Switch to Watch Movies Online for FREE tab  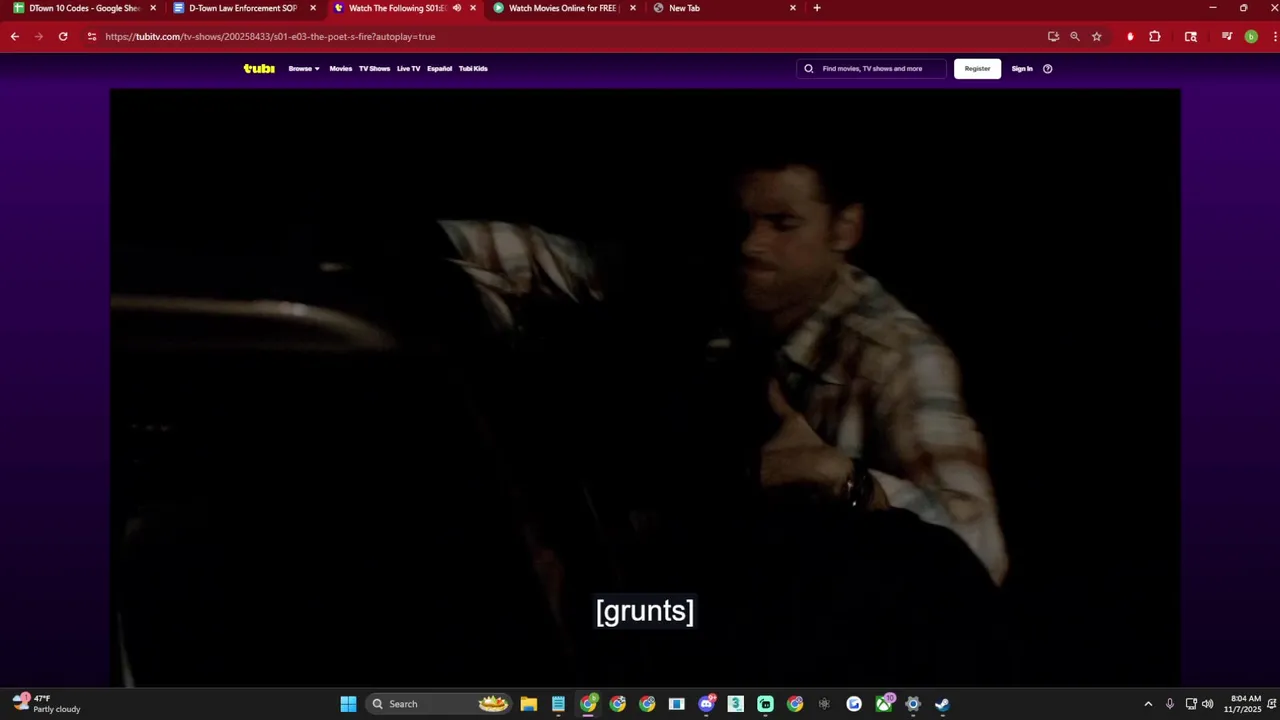(563, 8)
